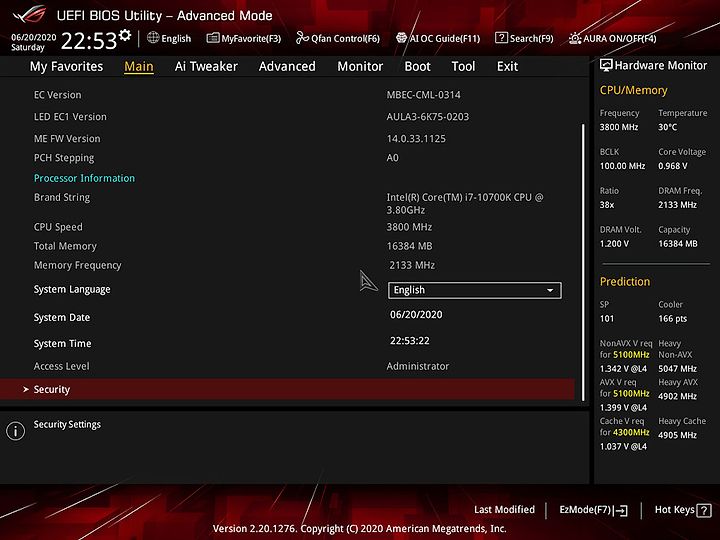
Task: Select the Exit tab
Action: [x=507, y=67]
